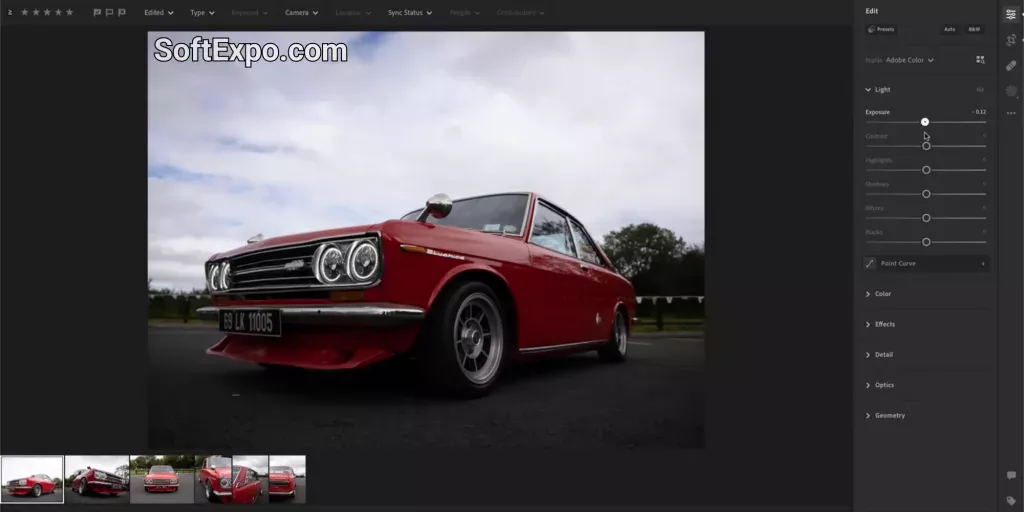Image resolution: width=1024 pixels, height=512 pixels.
Task: Click the Edit panel heading
Action: point(872,11)
